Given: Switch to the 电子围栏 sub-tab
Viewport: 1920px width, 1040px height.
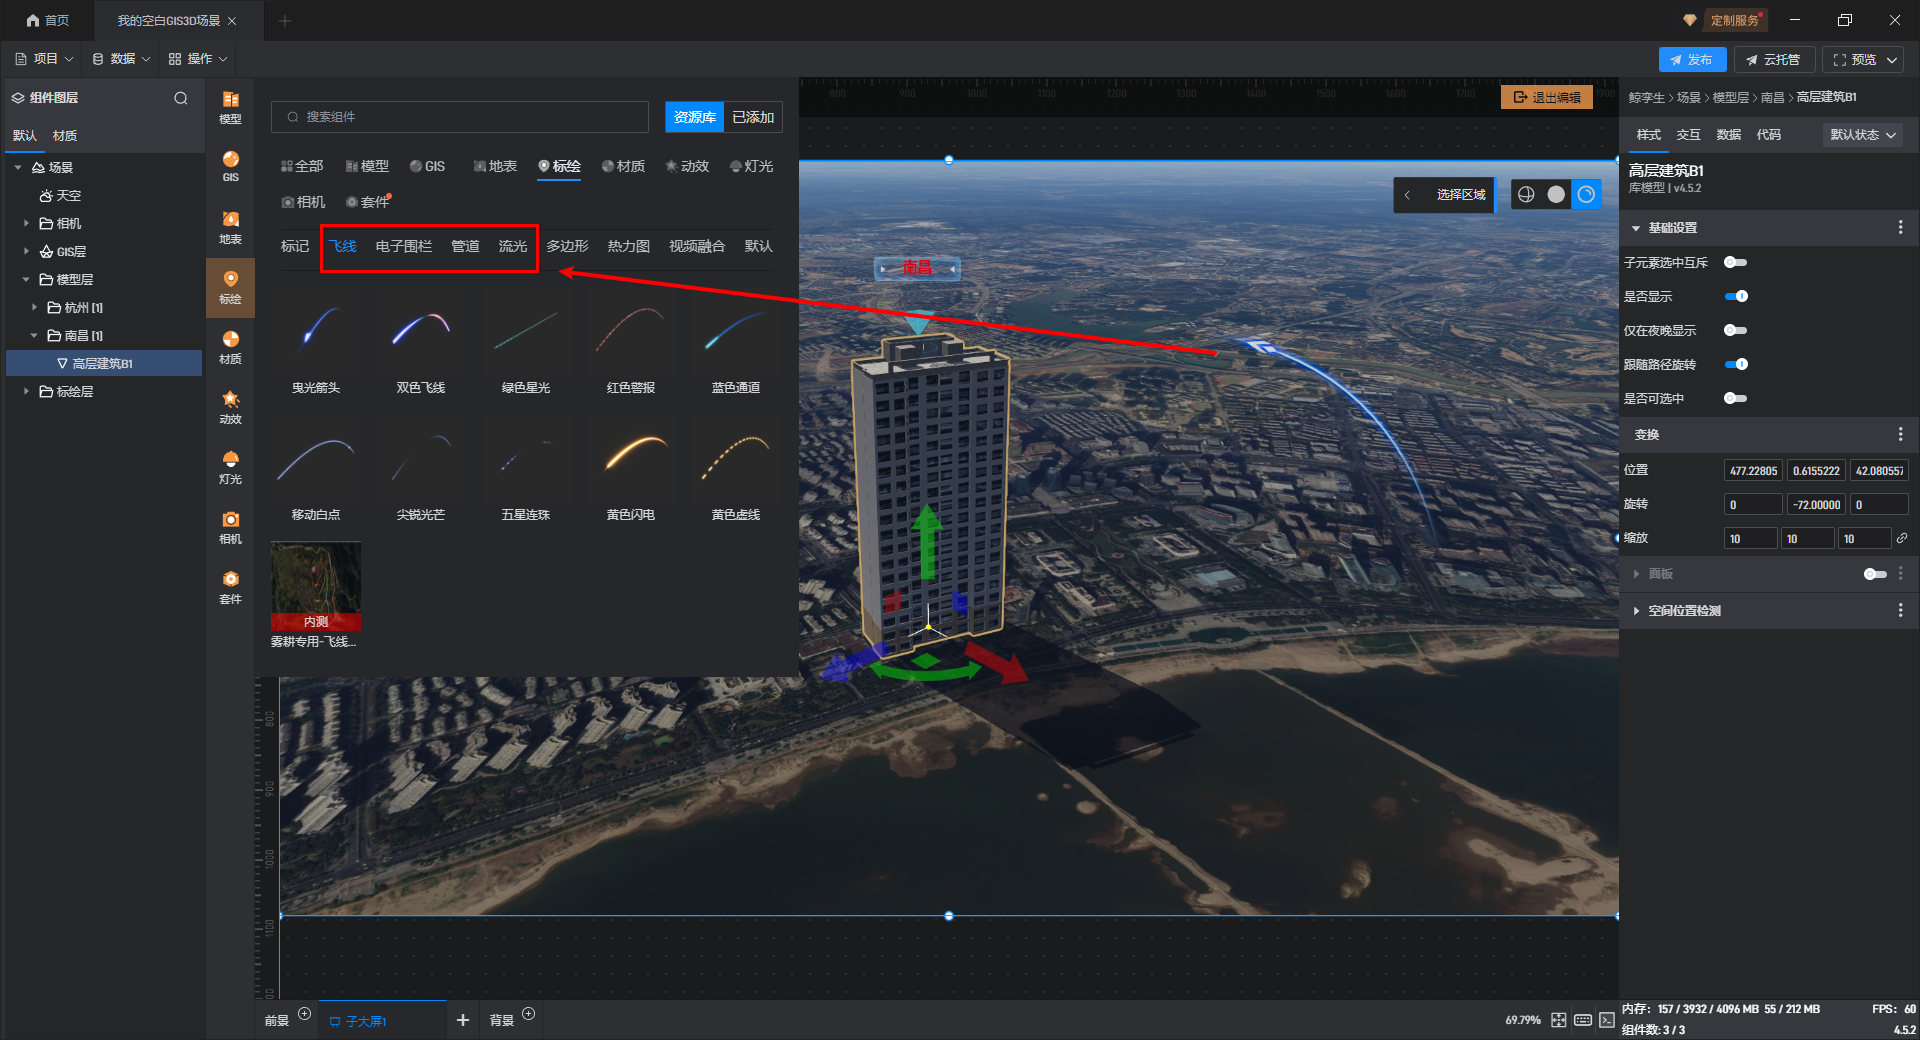Looking at the screenshot, I should tap(404, 246).
